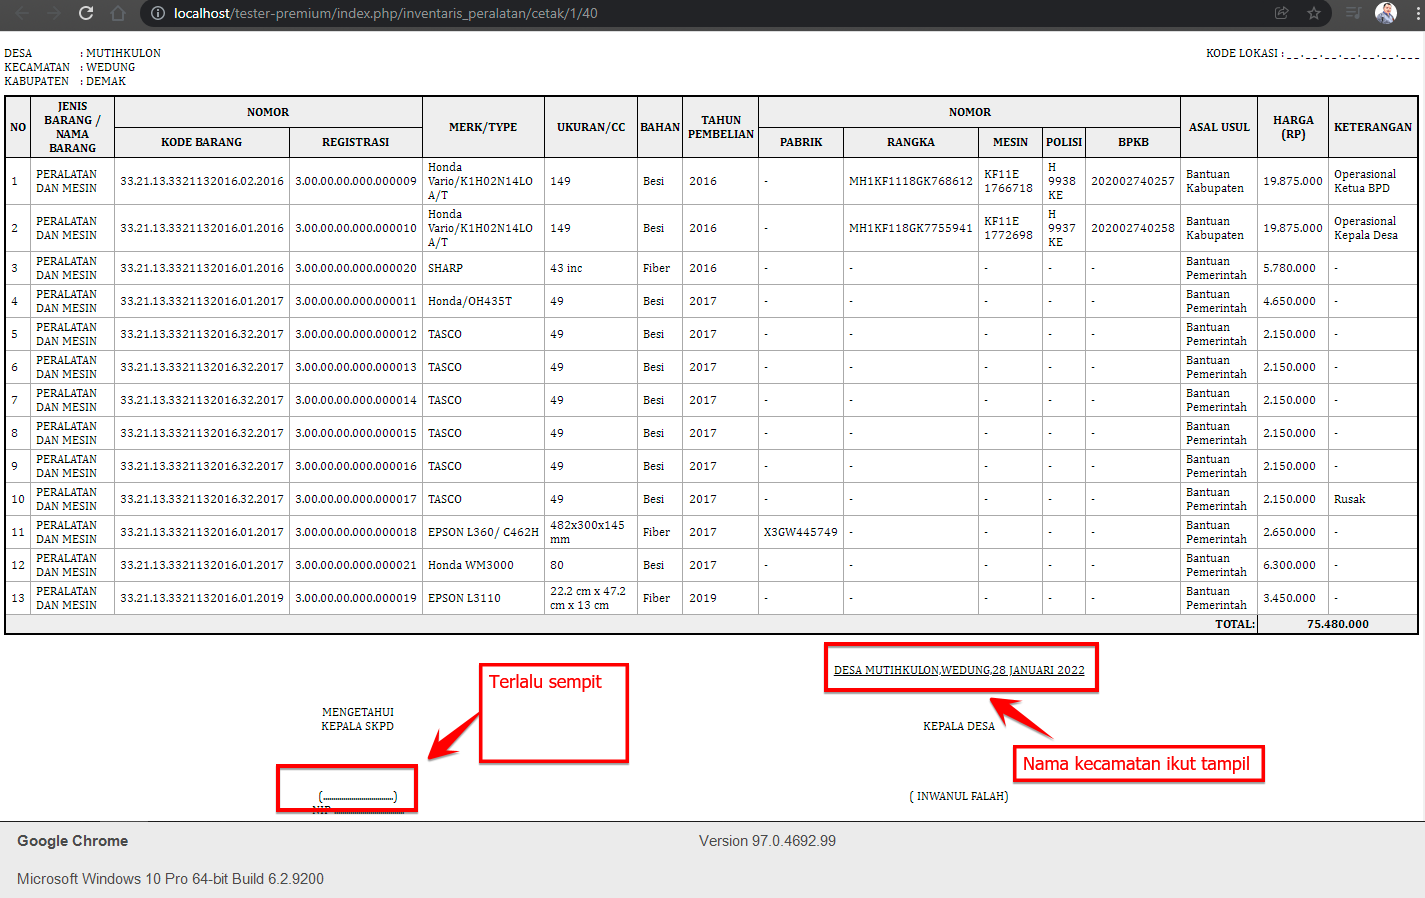Reload the current page

point(85,15)
